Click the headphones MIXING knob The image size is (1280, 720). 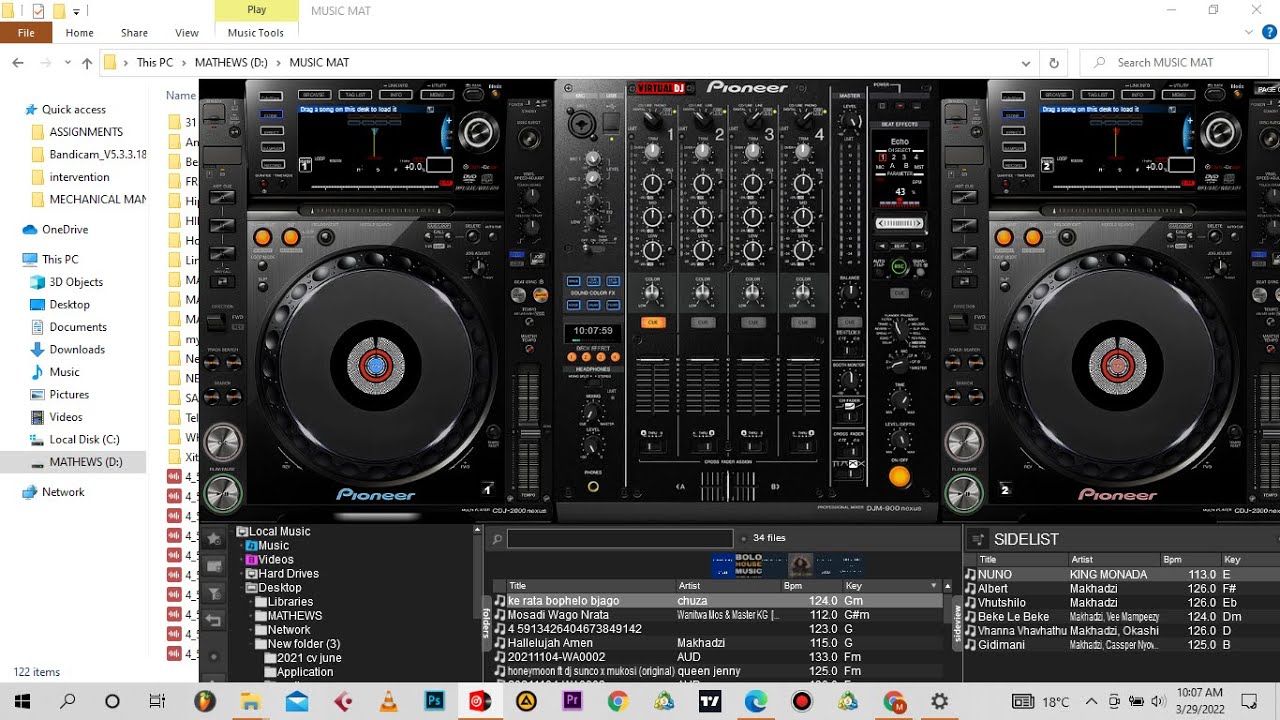[x=592, y=411]
